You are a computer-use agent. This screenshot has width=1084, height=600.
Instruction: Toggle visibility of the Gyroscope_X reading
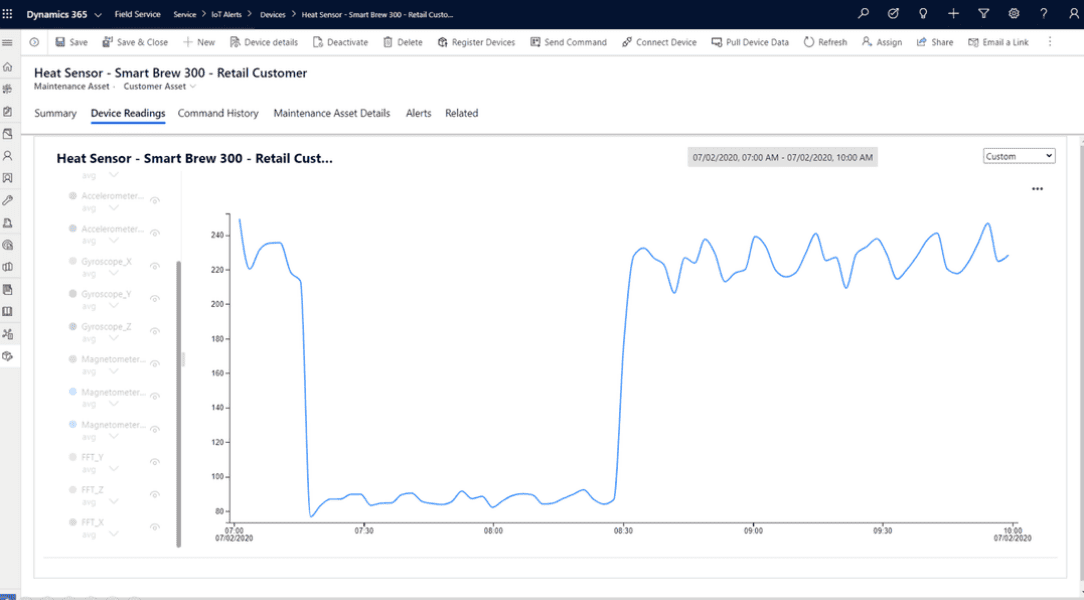click(154, 266)
